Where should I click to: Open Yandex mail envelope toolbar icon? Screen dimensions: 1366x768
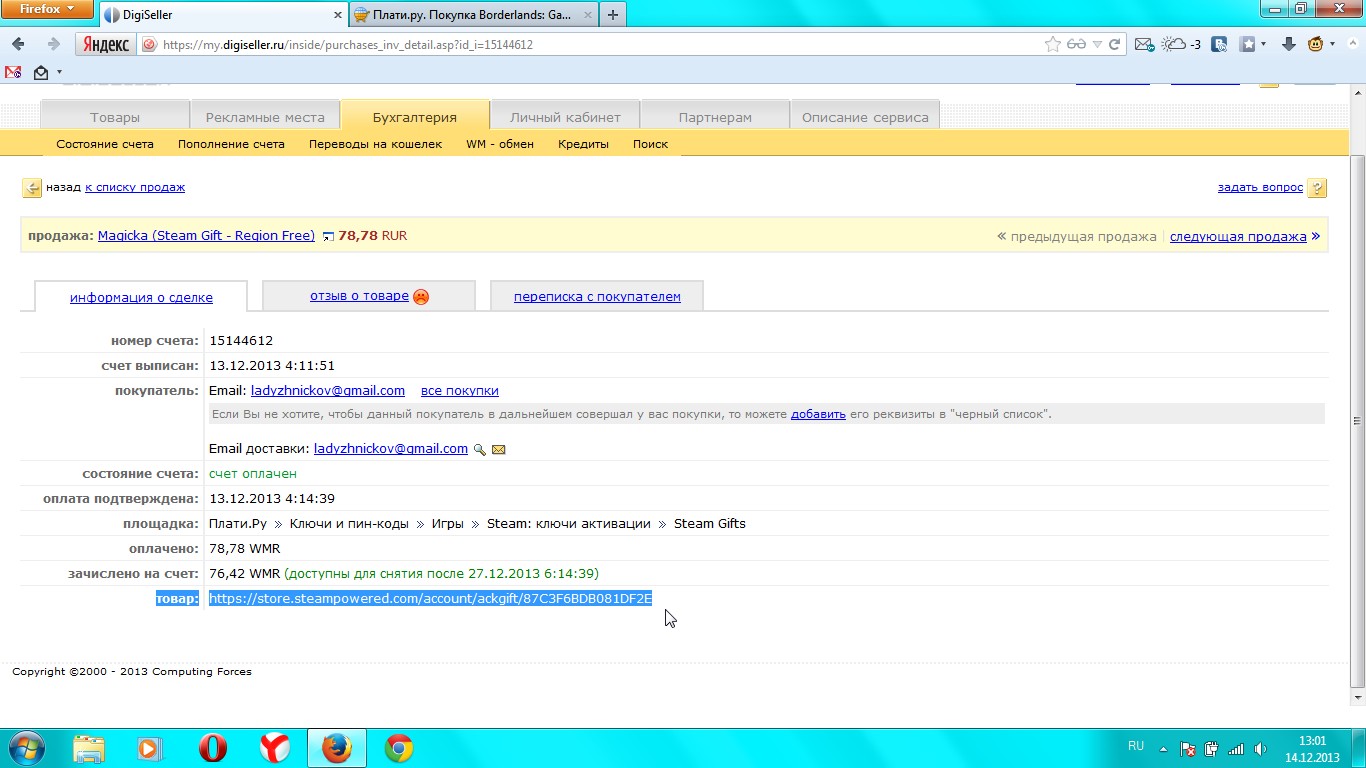click(x=1145, y=44)
